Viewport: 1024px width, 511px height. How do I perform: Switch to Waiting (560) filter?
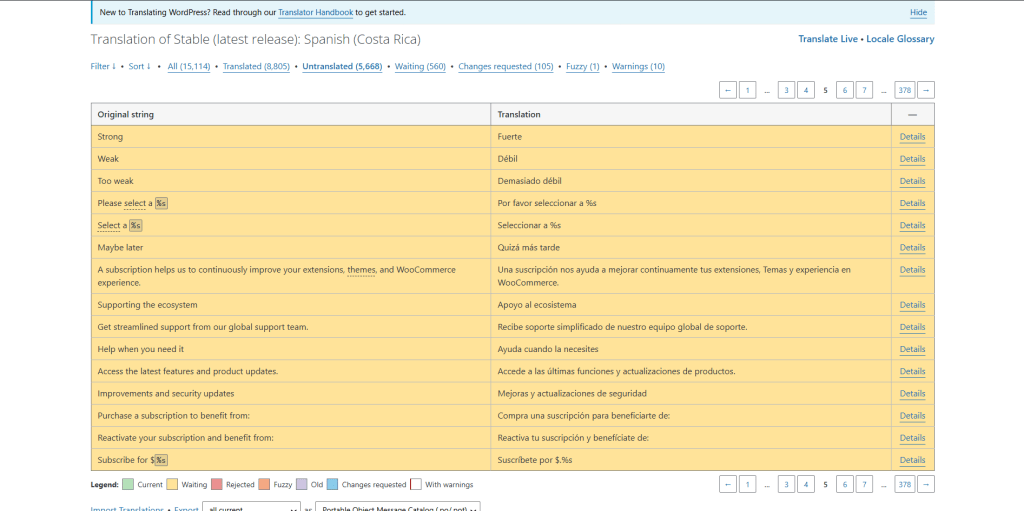(420, 67)
